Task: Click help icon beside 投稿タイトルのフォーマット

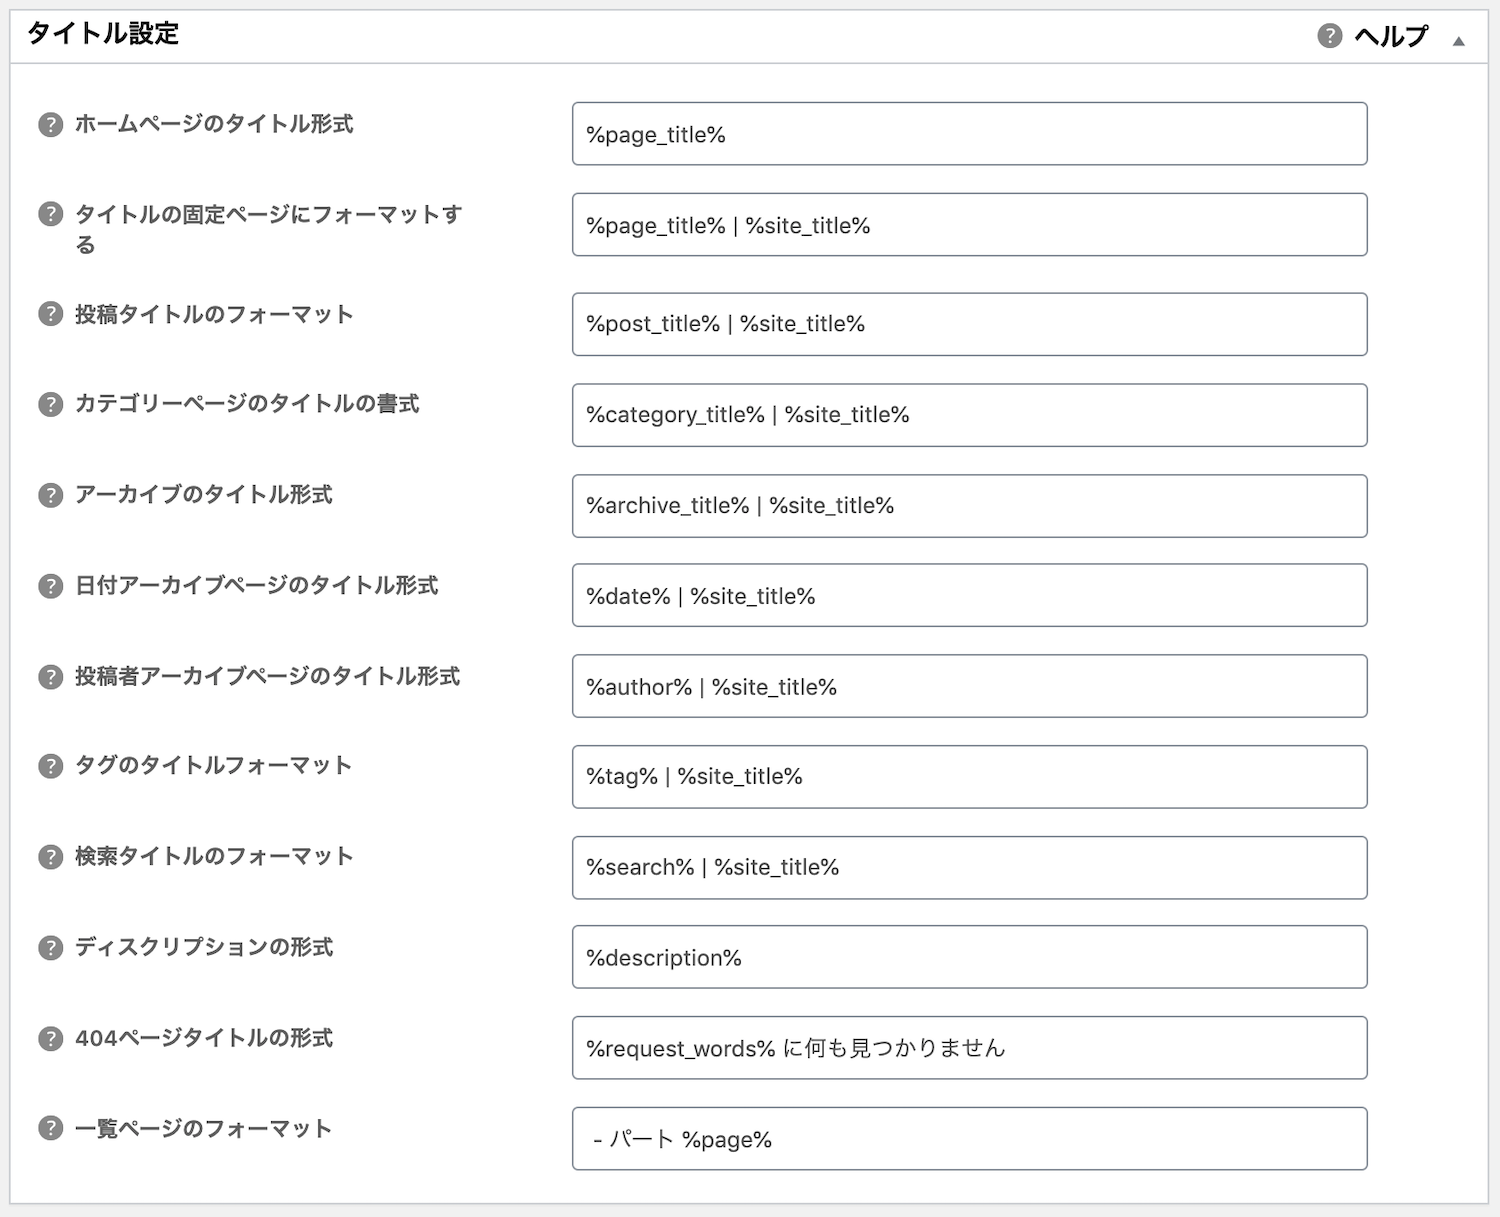Action: pyautogui.click(x=50, y=314)
